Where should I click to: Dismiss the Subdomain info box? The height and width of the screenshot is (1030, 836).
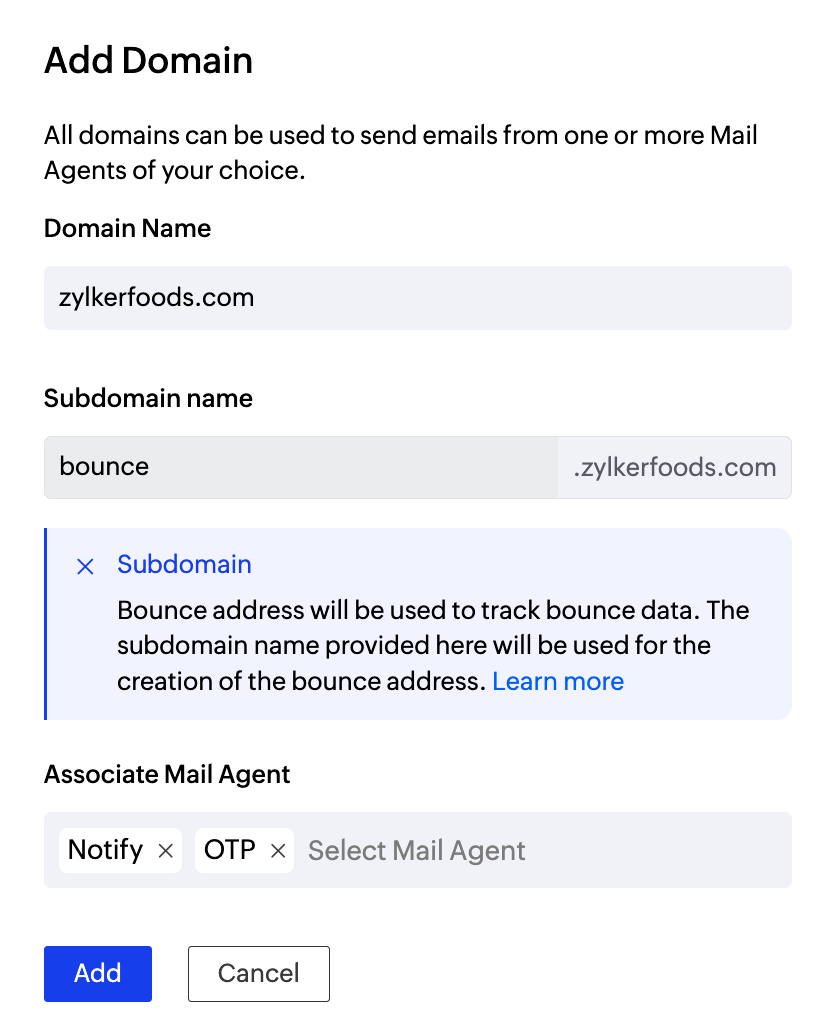click(86, 567)
